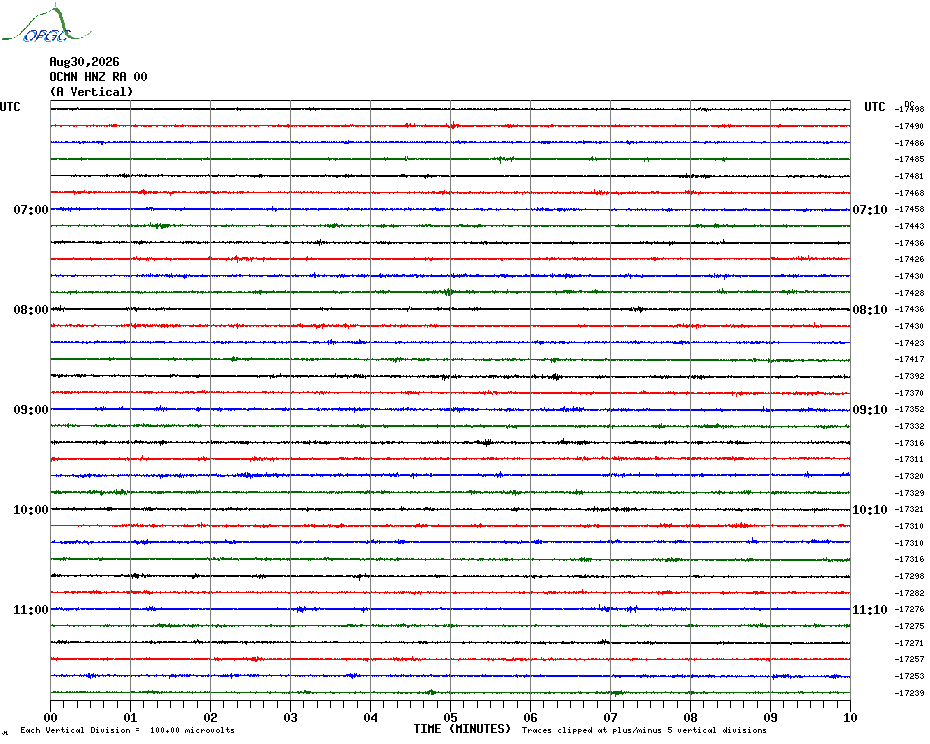Click the 09:10 end-time label

point(870,409)
